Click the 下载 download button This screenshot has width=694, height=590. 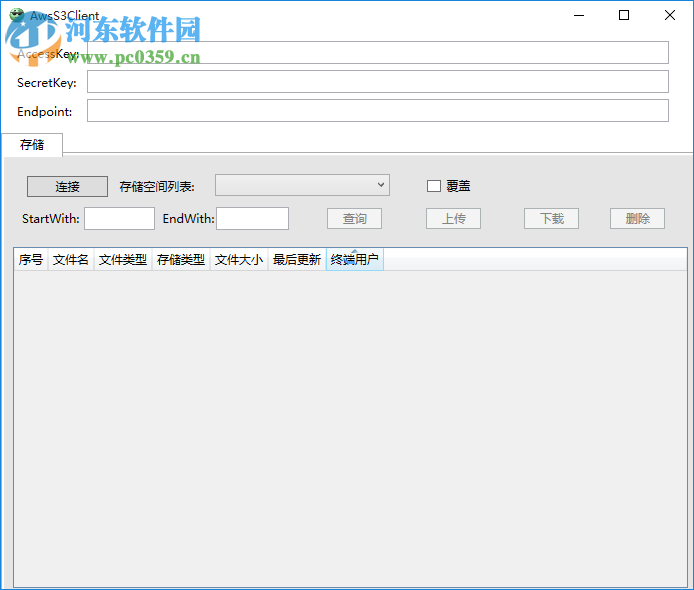pos(551,218)
